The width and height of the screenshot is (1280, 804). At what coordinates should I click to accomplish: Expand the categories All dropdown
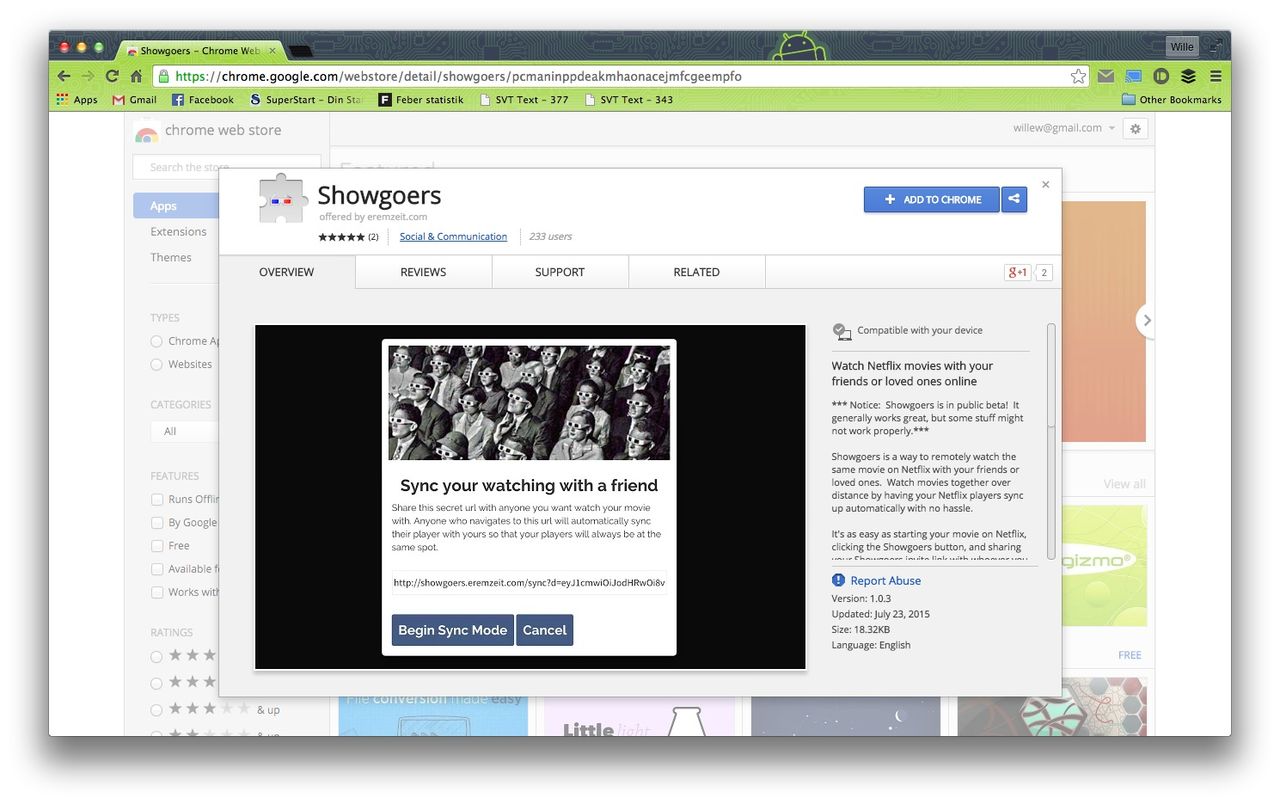pos(185,431)
